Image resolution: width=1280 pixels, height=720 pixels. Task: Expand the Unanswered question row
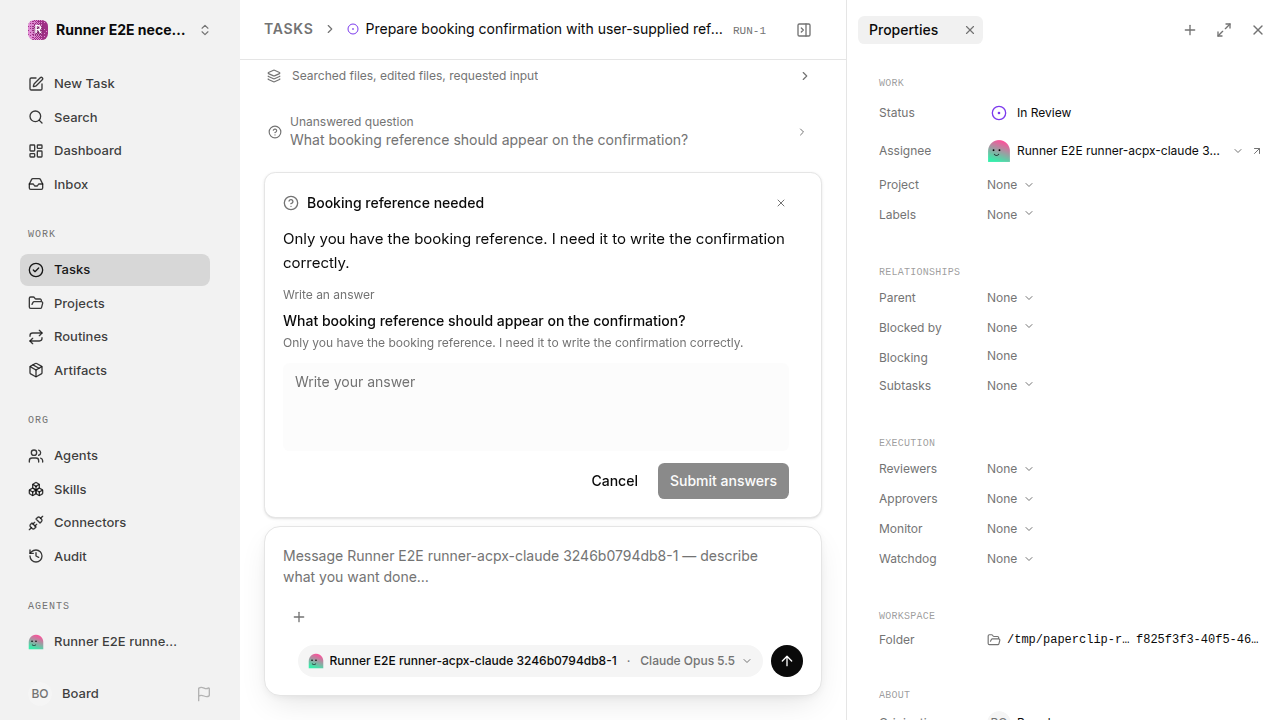[540, 131]
